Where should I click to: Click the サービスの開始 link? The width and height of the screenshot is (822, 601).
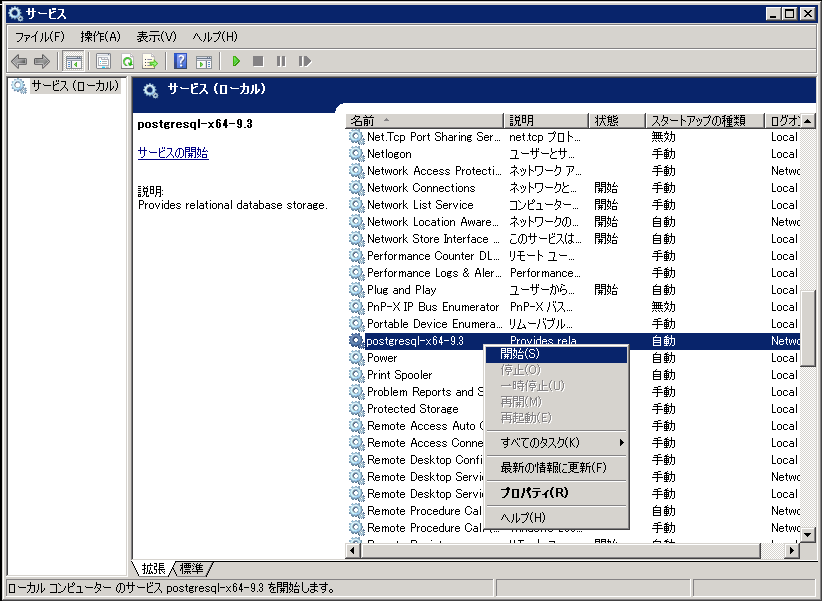[173, 153]
